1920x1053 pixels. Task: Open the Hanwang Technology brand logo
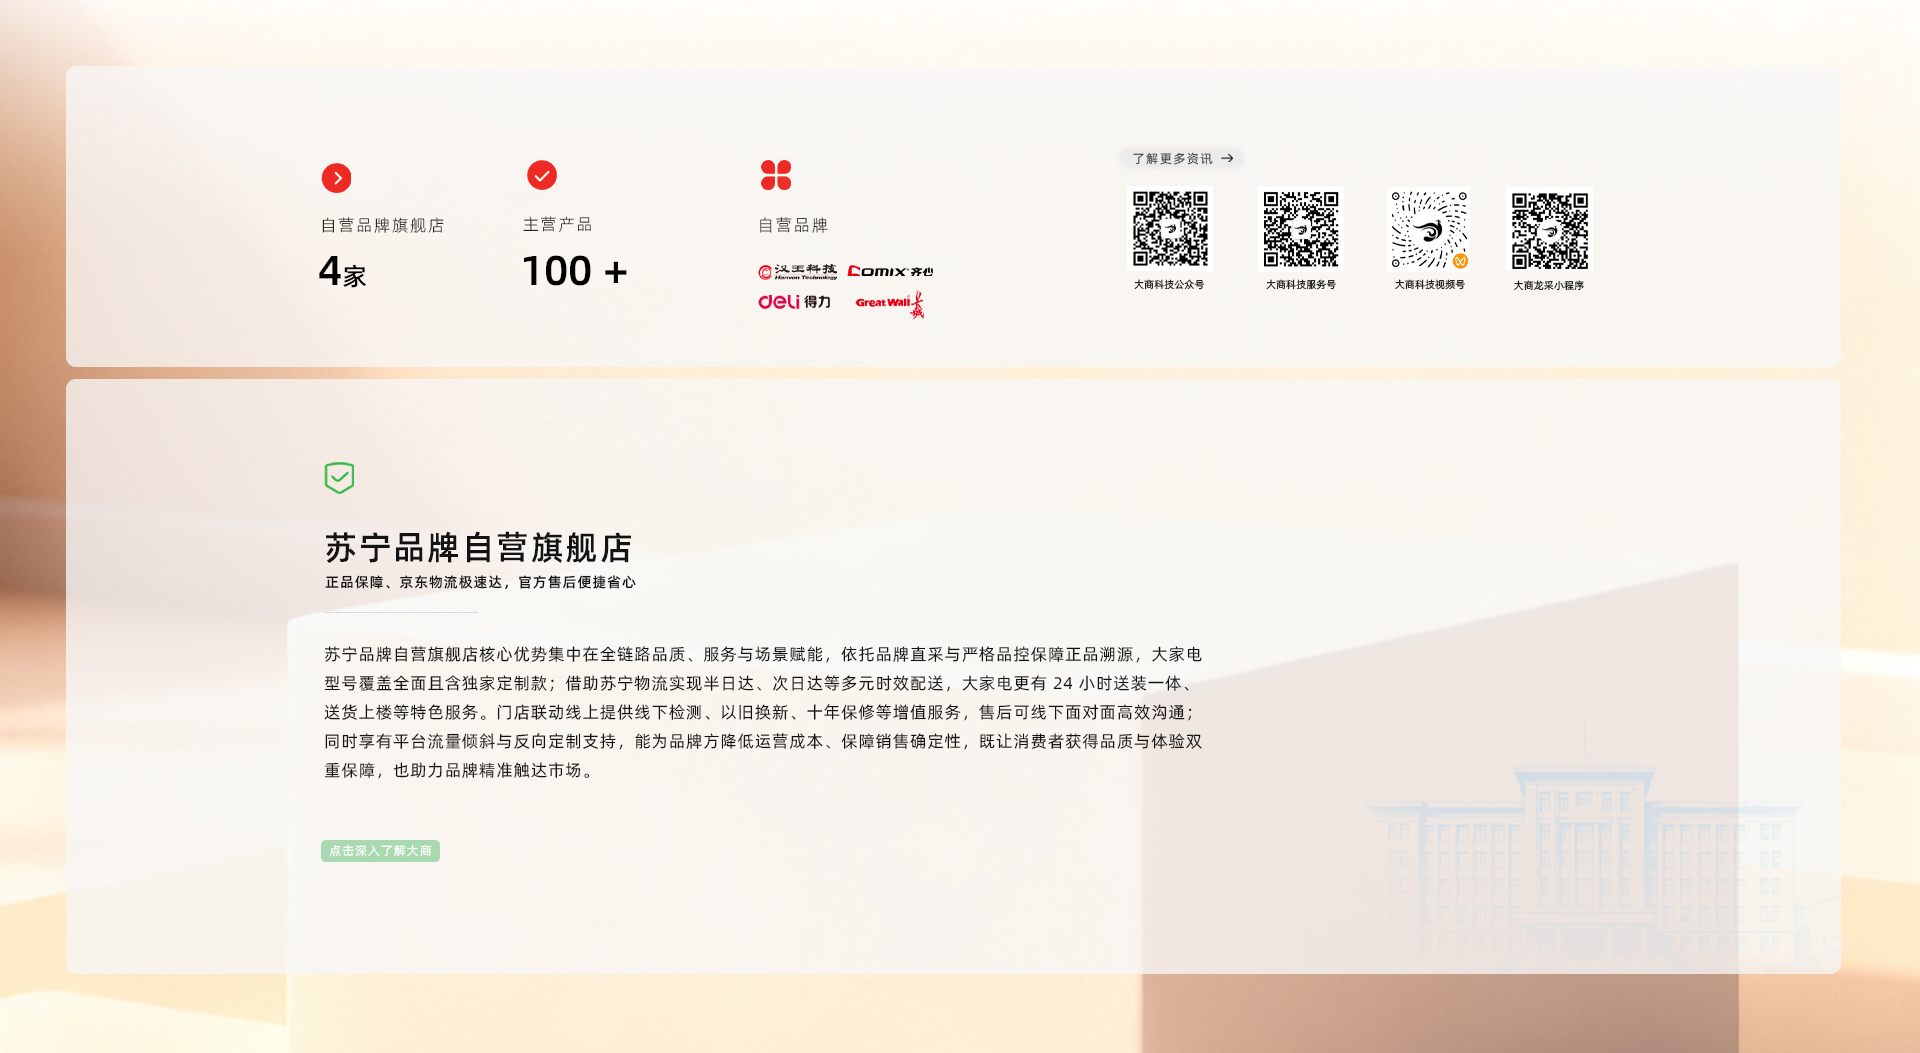(x=797, y=272)
